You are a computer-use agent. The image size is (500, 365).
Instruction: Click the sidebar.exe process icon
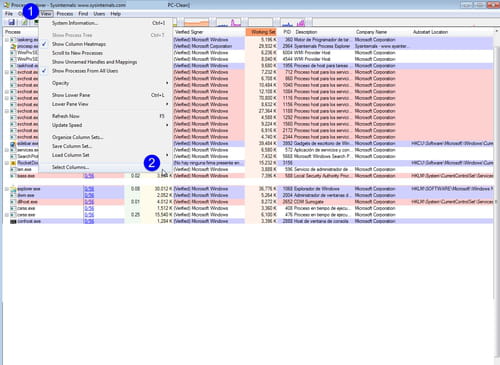coord(13,144)
